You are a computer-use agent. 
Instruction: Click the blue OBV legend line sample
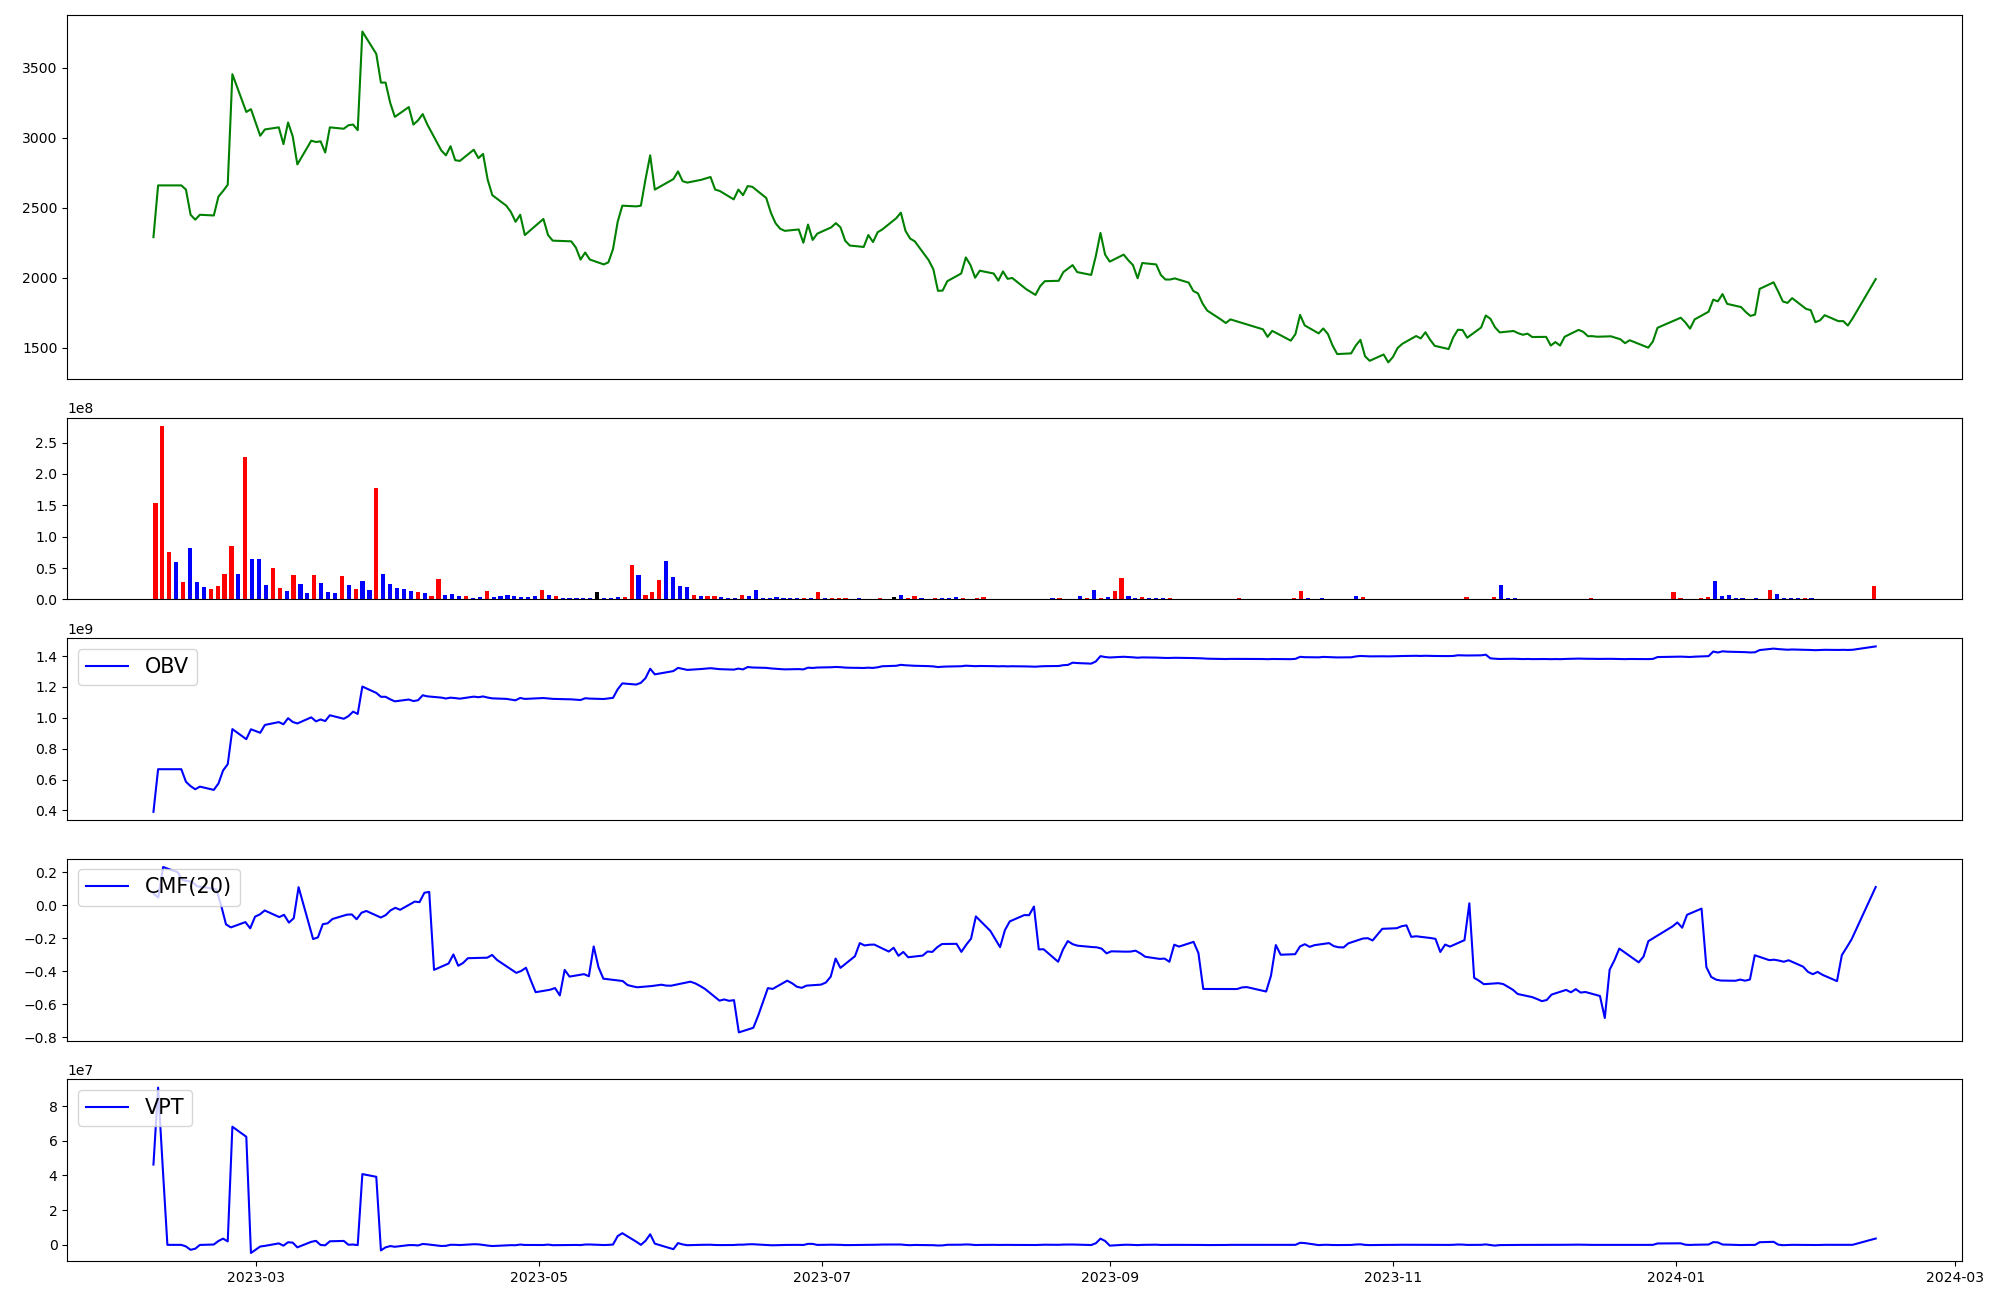coord(108,666)
